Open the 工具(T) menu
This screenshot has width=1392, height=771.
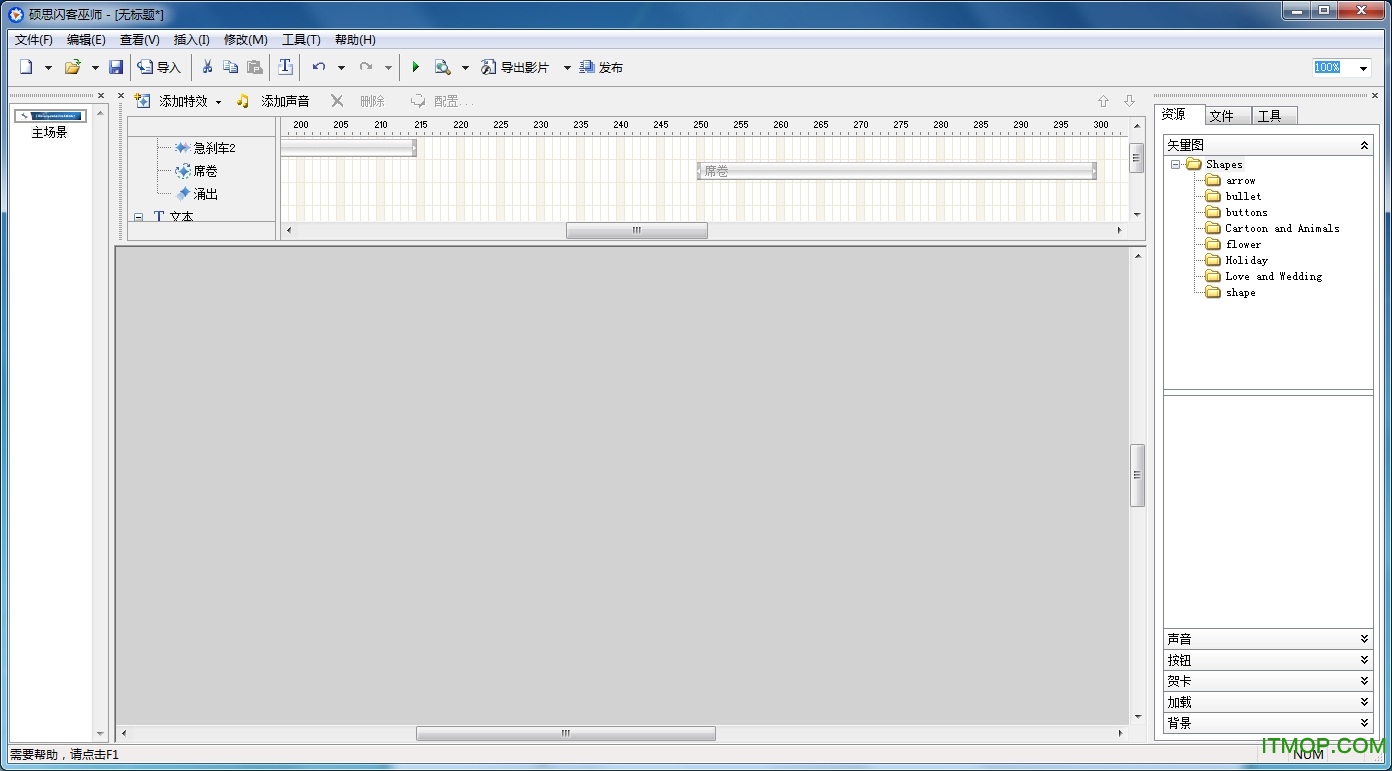click(301, 40)
